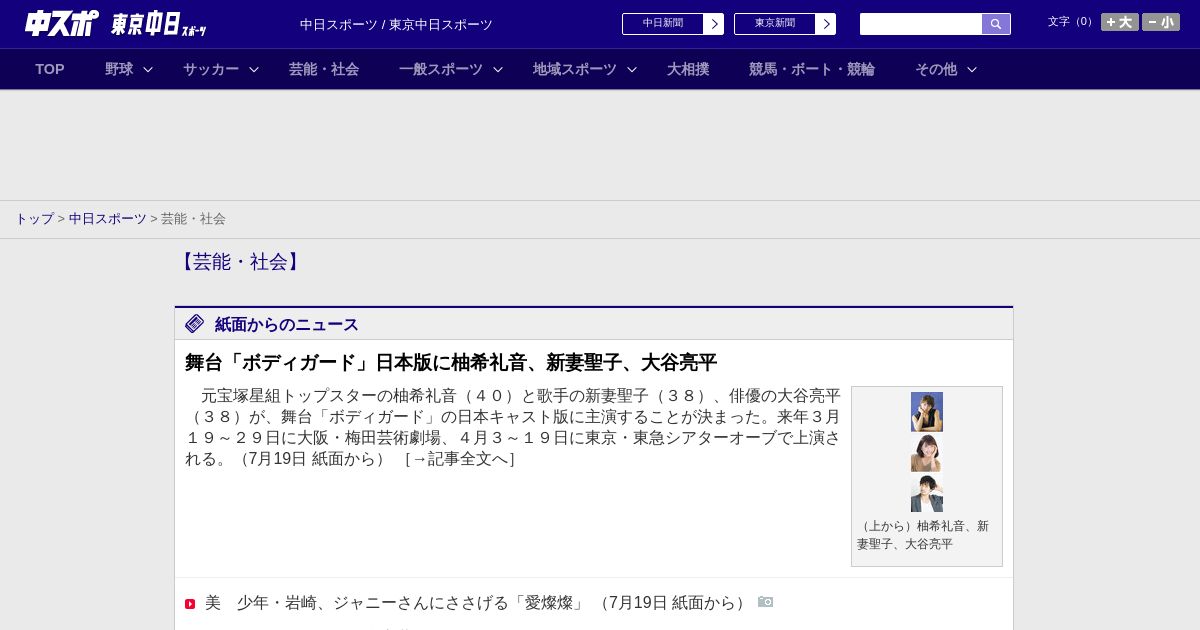The height and width of the screenshot is (630, 1200).
Task: Click the arrow next to 東京新聞
Action: [x=826, y=24]
